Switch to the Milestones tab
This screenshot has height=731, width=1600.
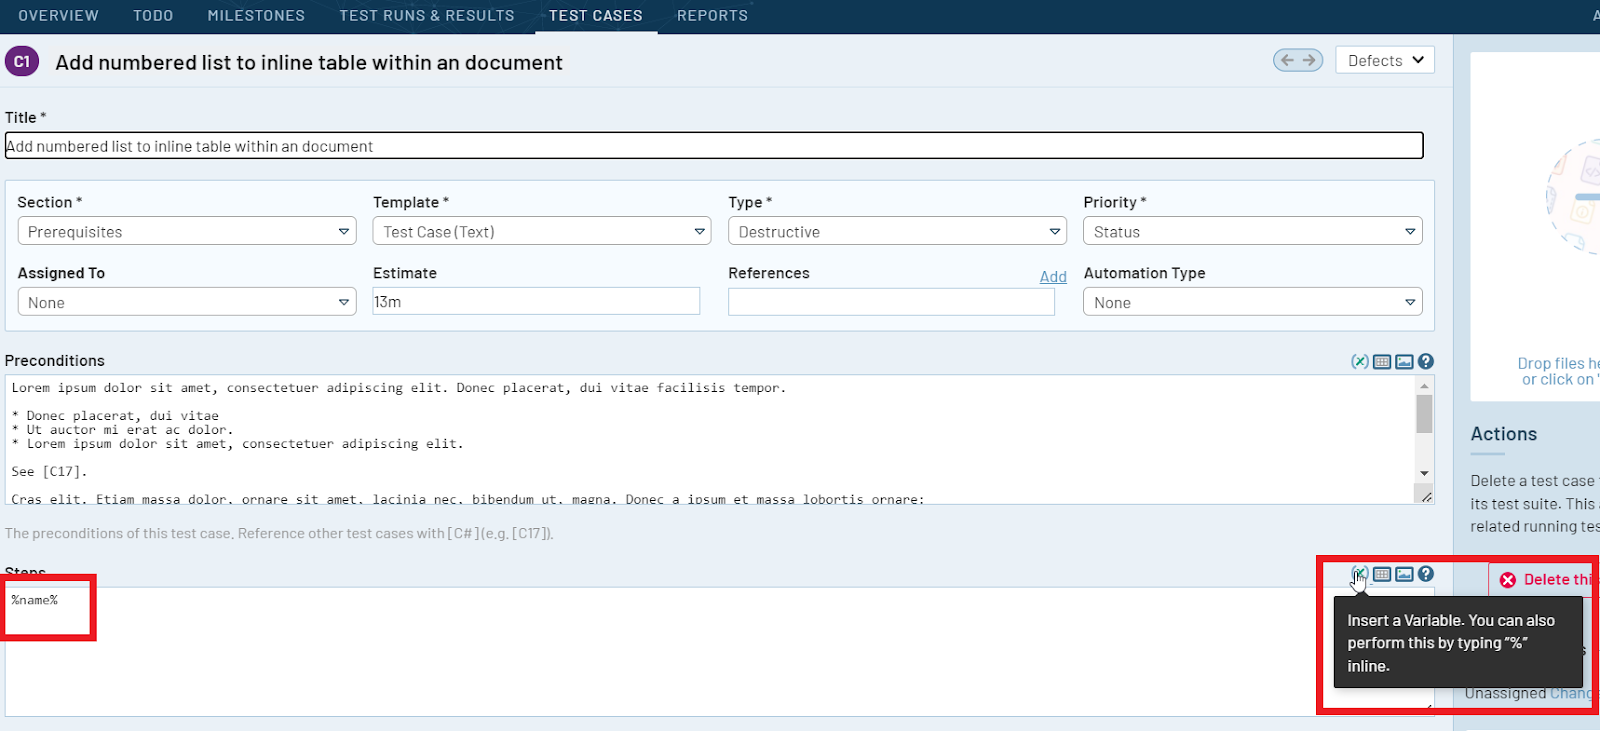click(x=256, y=16)
